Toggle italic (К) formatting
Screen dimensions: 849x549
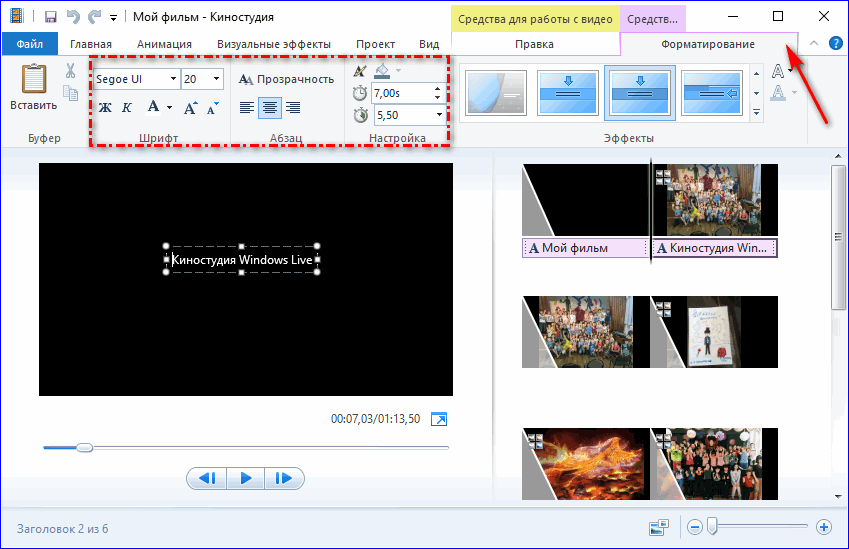point(127,108)
